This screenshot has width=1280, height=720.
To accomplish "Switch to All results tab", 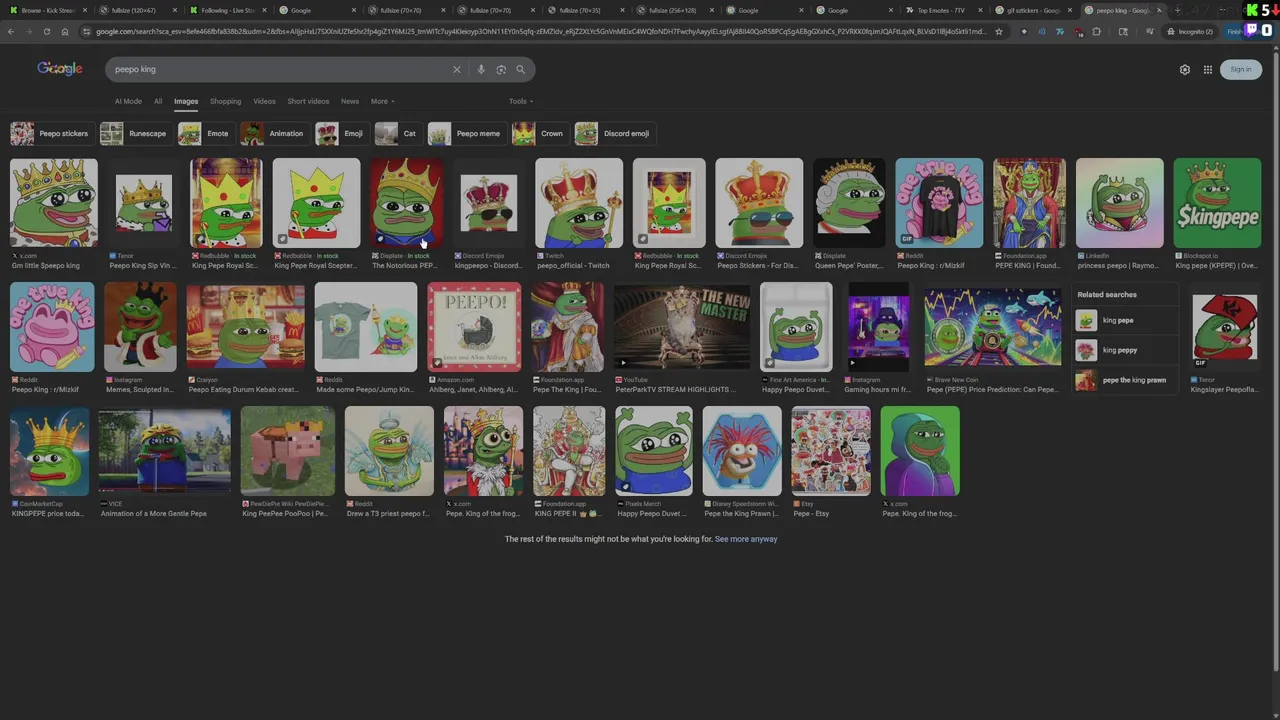I will point(158,101).
